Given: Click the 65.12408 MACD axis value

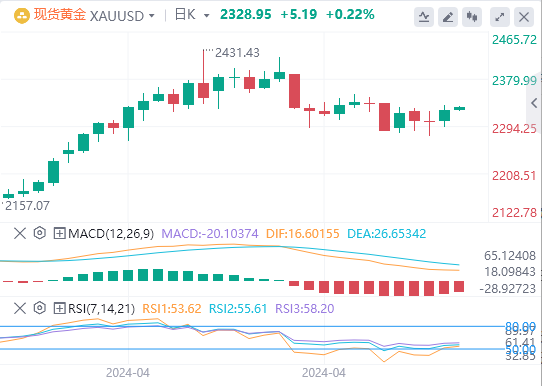Looking at the screenshot, I should (510, 256).
